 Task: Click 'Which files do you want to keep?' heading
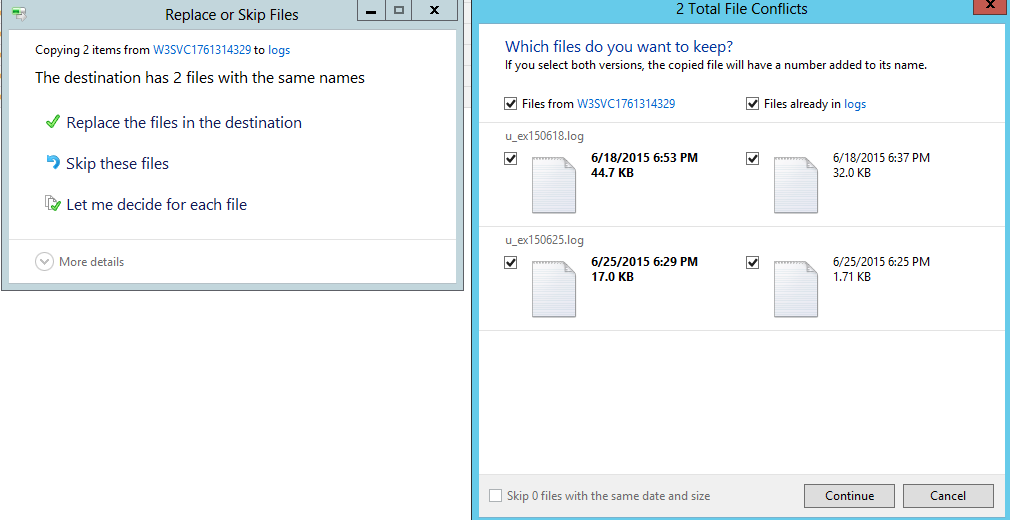618,46
